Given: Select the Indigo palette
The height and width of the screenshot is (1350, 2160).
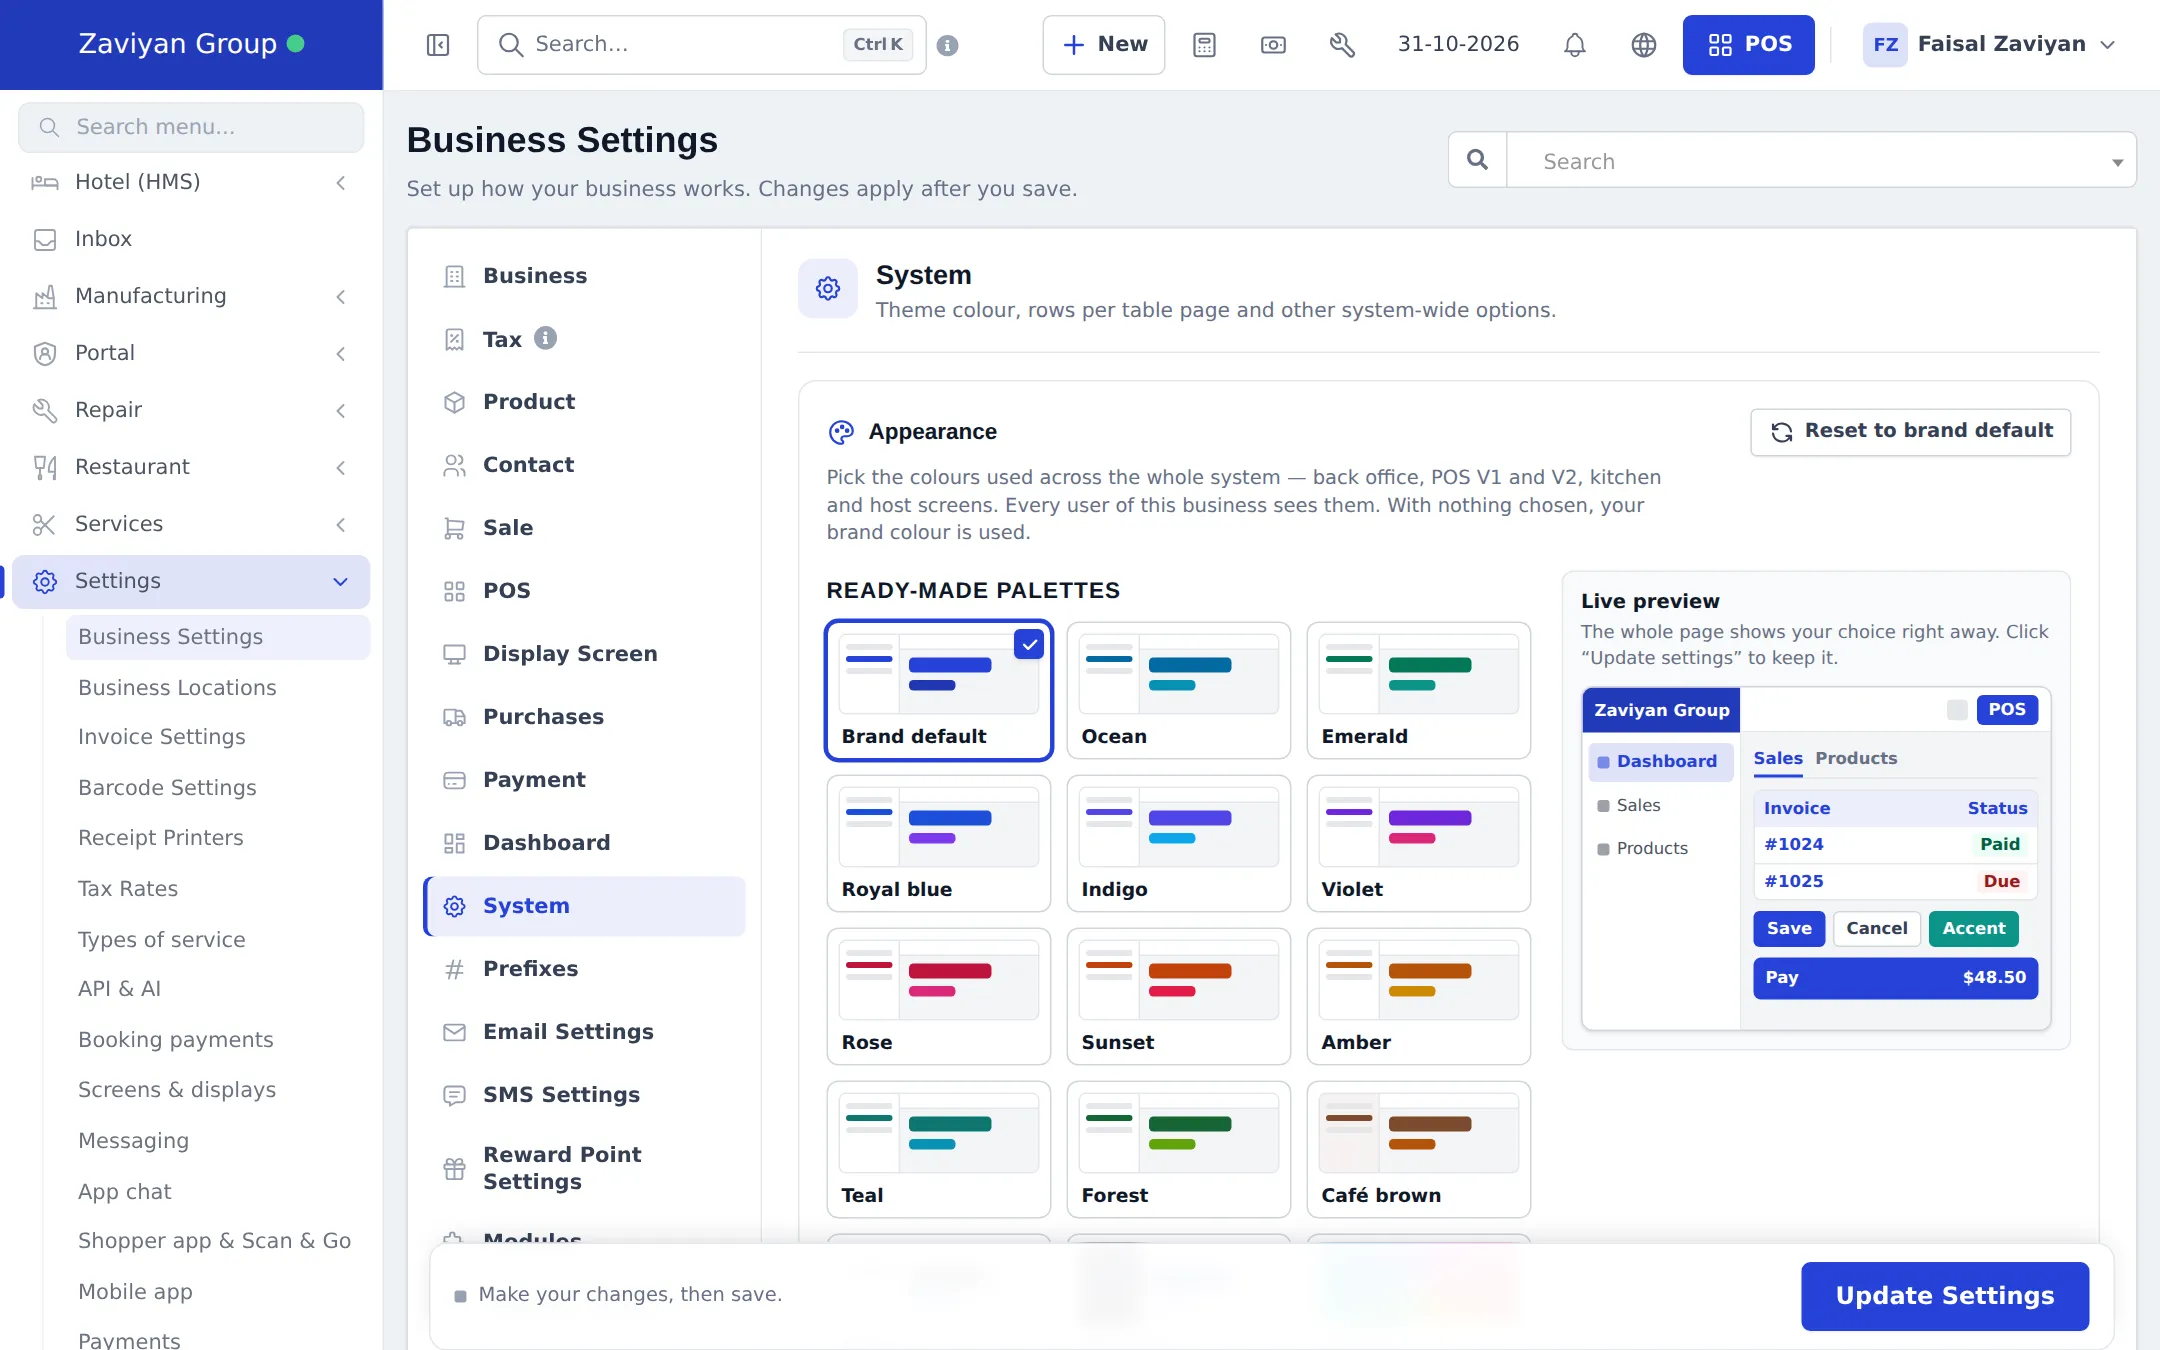Looking at the screenshot, I should click(1178, 843).
